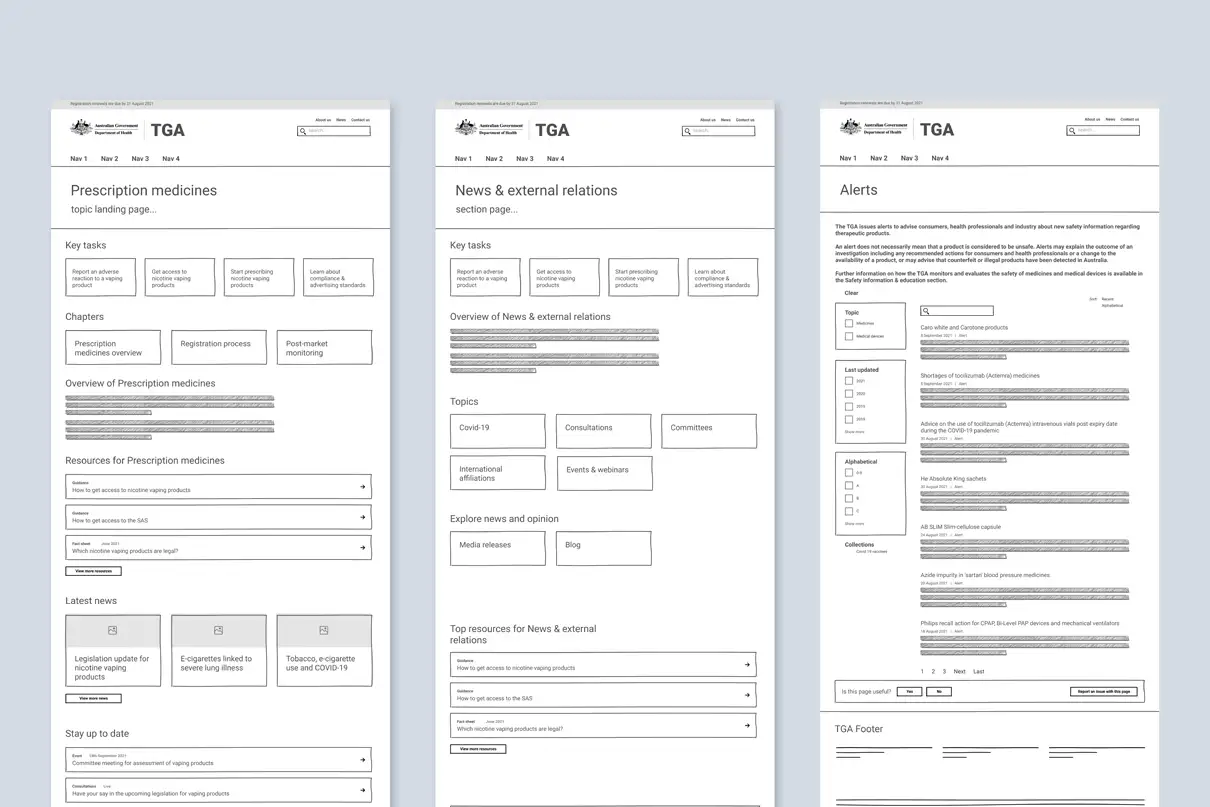
Task: Select Nav 2 in the Prescription medicines navigation
Action: 109,158
